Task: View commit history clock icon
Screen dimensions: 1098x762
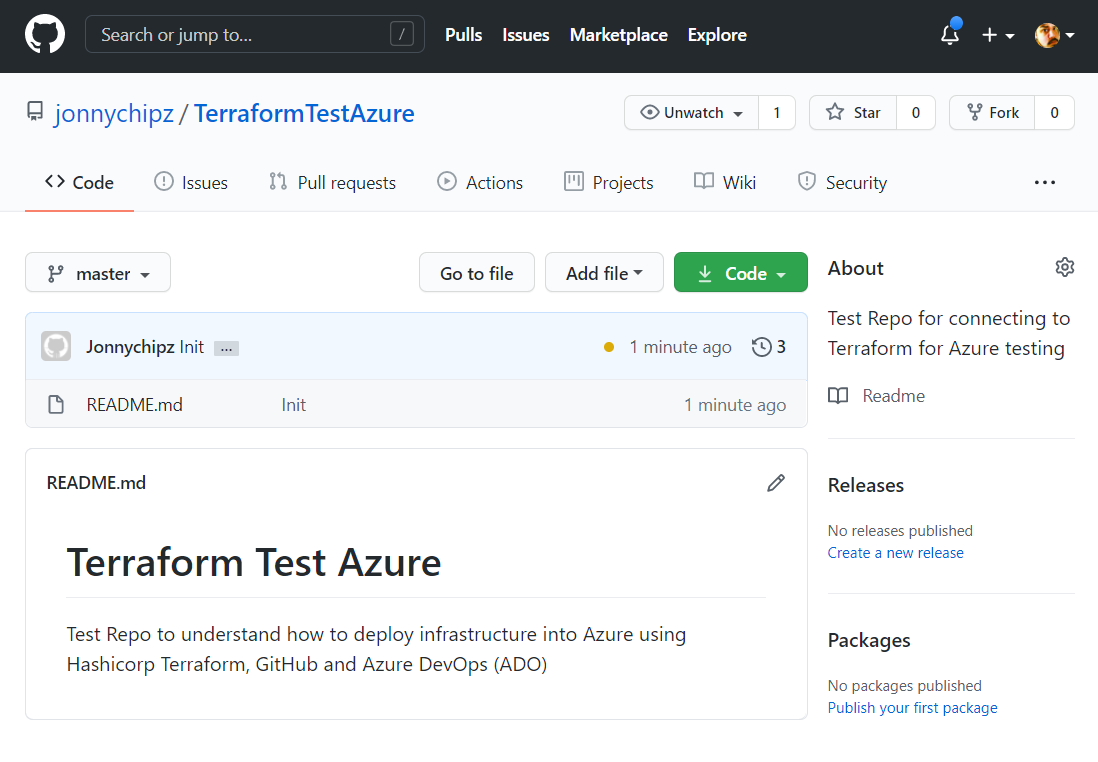Action: (x=762, y=347)
